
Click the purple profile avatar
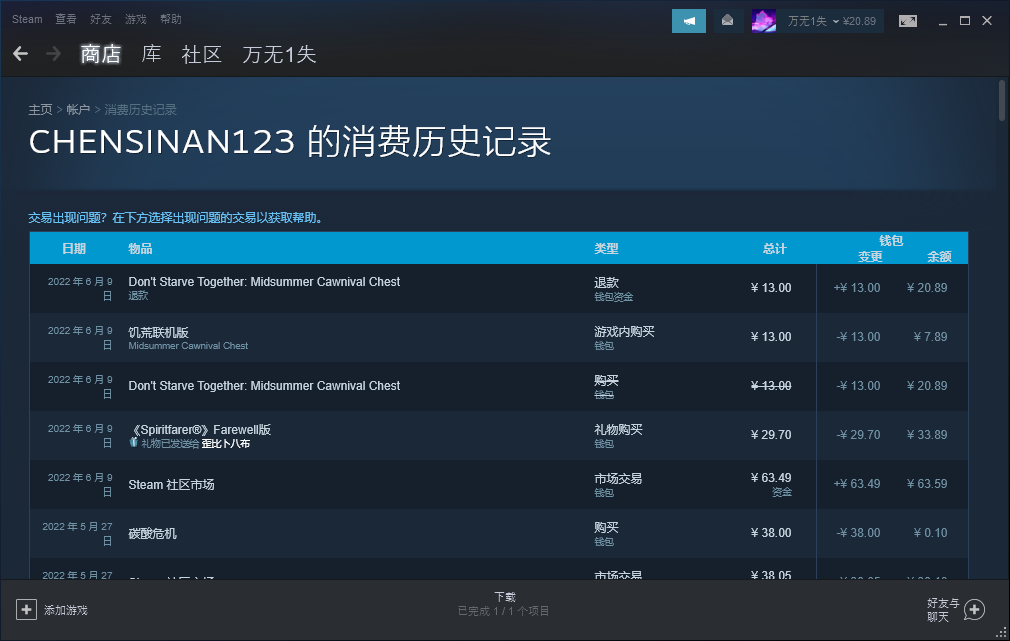(x=764, y=21)
